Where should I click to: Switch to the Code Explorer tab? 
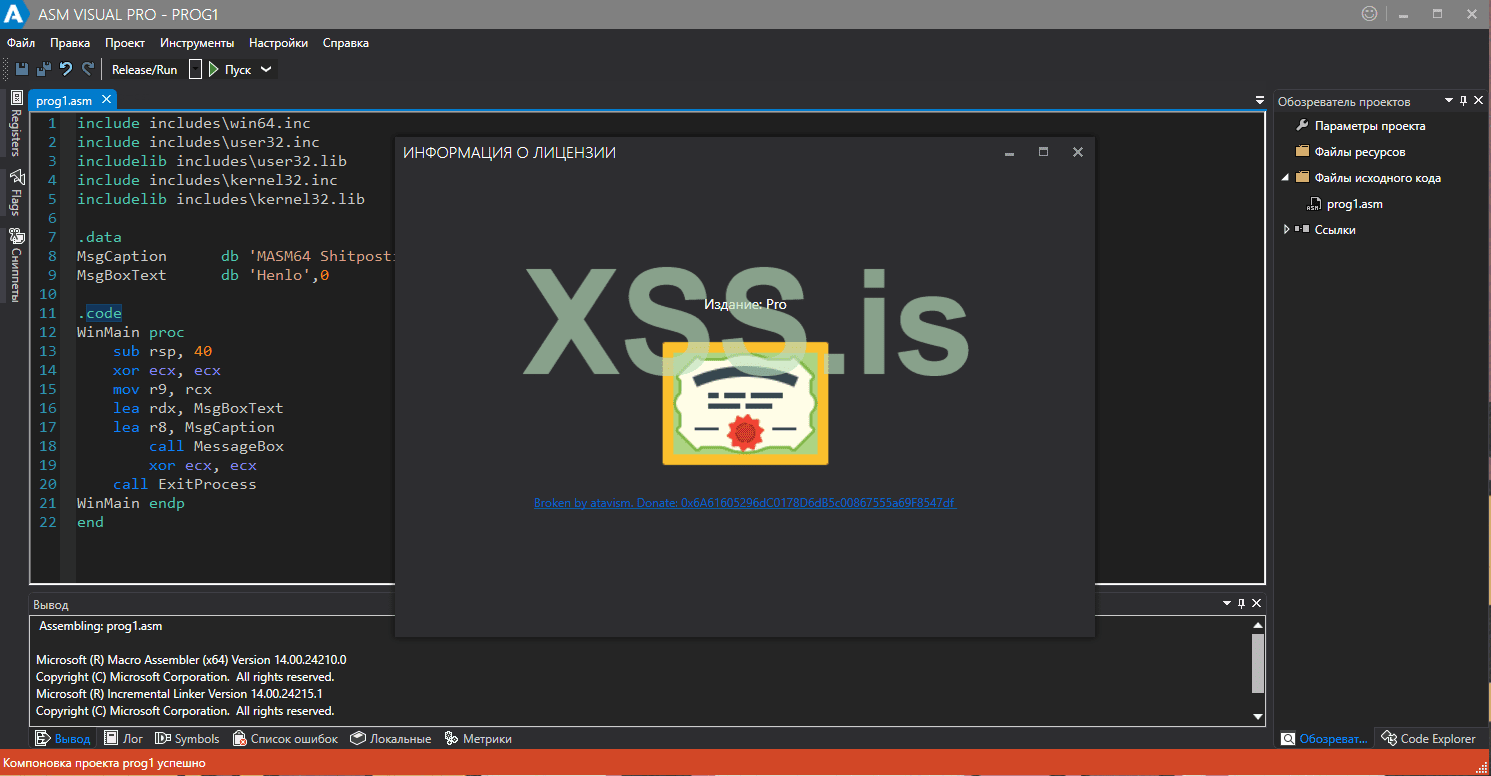tap(1428, 739)
